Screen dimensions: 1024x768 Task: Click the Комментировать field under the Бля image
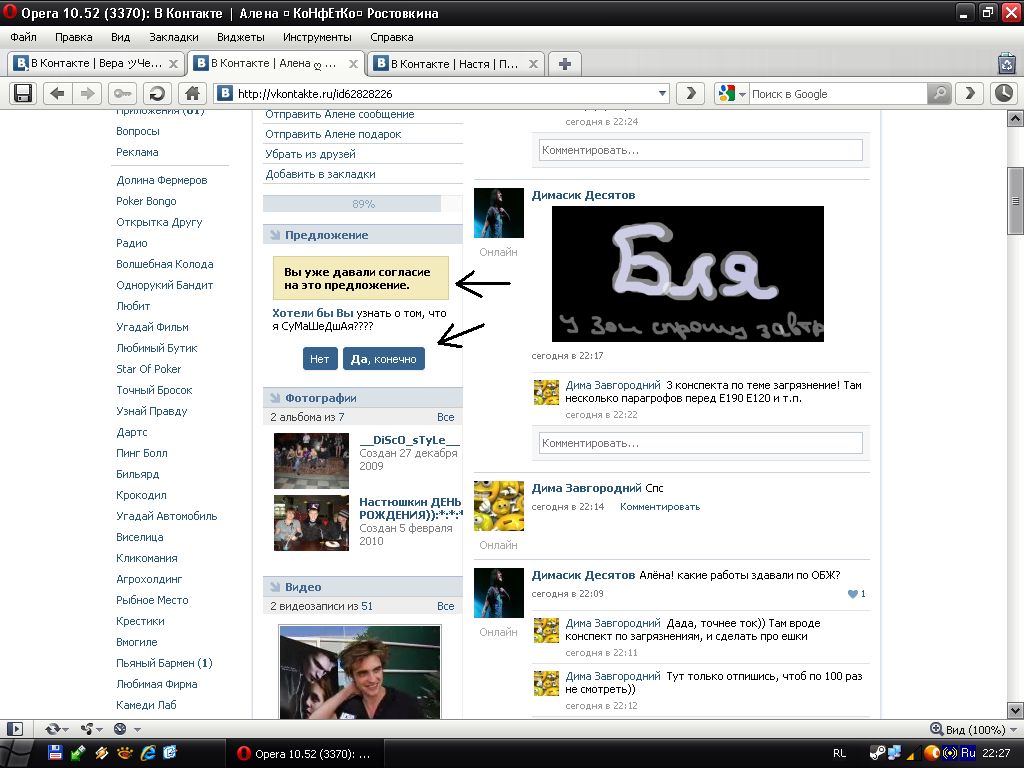pos(700,442)
